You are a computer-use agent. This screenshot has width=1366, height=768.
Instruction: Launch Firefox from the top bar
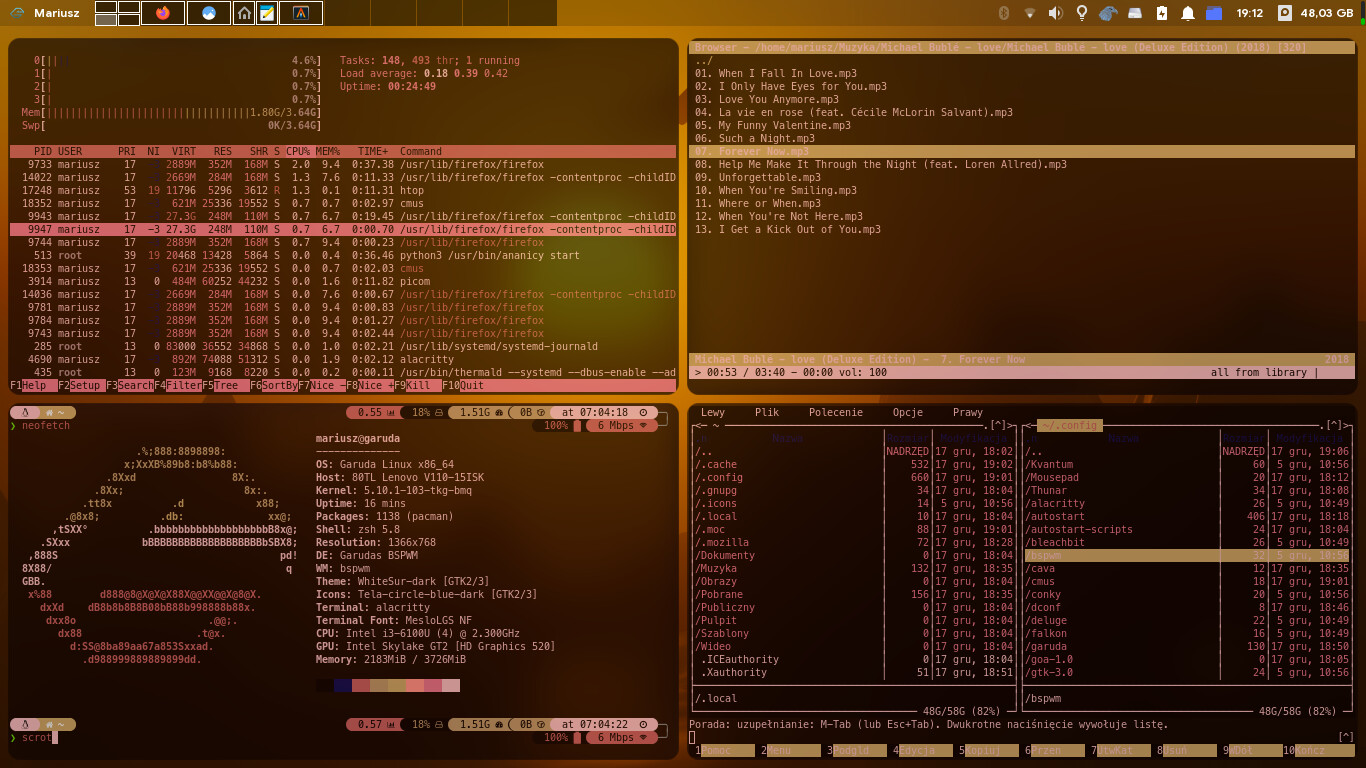163,13
